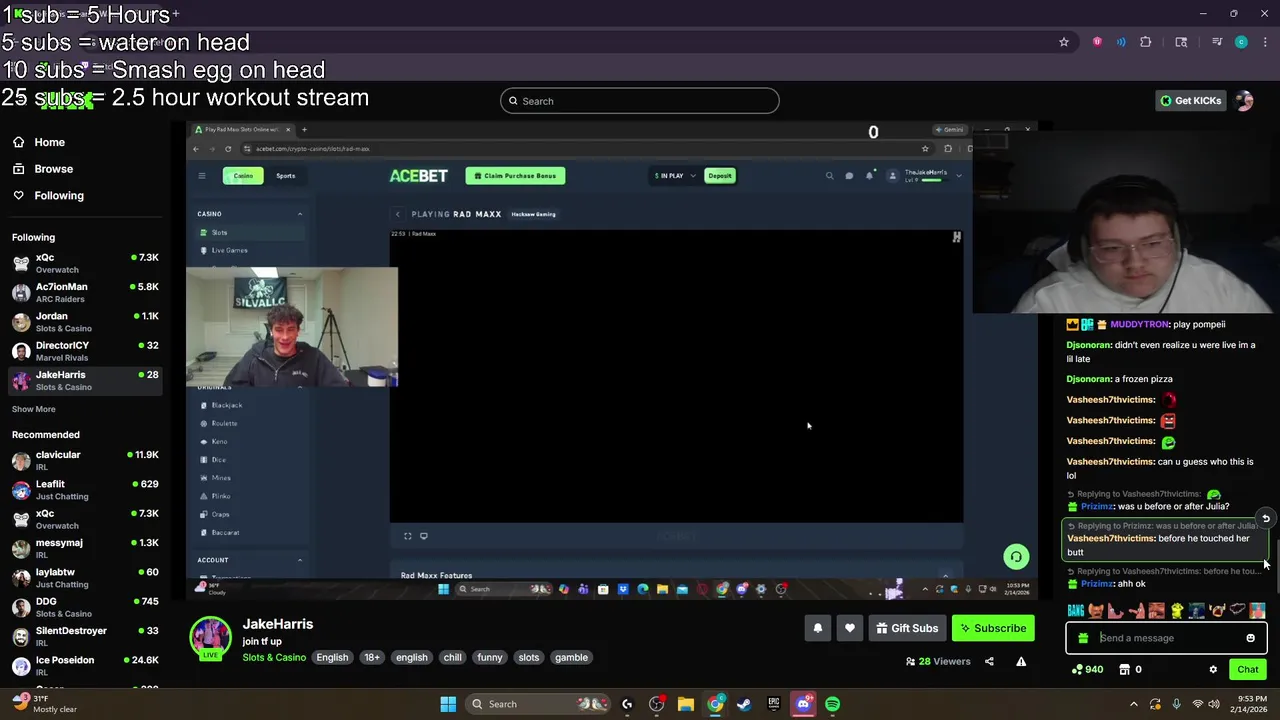The height and width of the screenshot is (720, 1280).
Task: Open Spotify from the Windows taskbar
Action: pos(832,704)
